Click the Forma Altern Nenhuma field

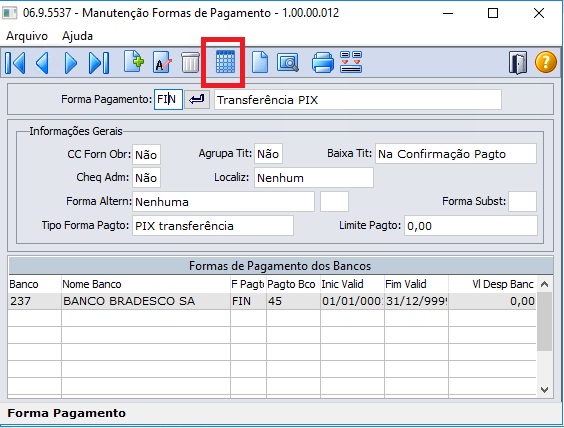tap(223, 202)
